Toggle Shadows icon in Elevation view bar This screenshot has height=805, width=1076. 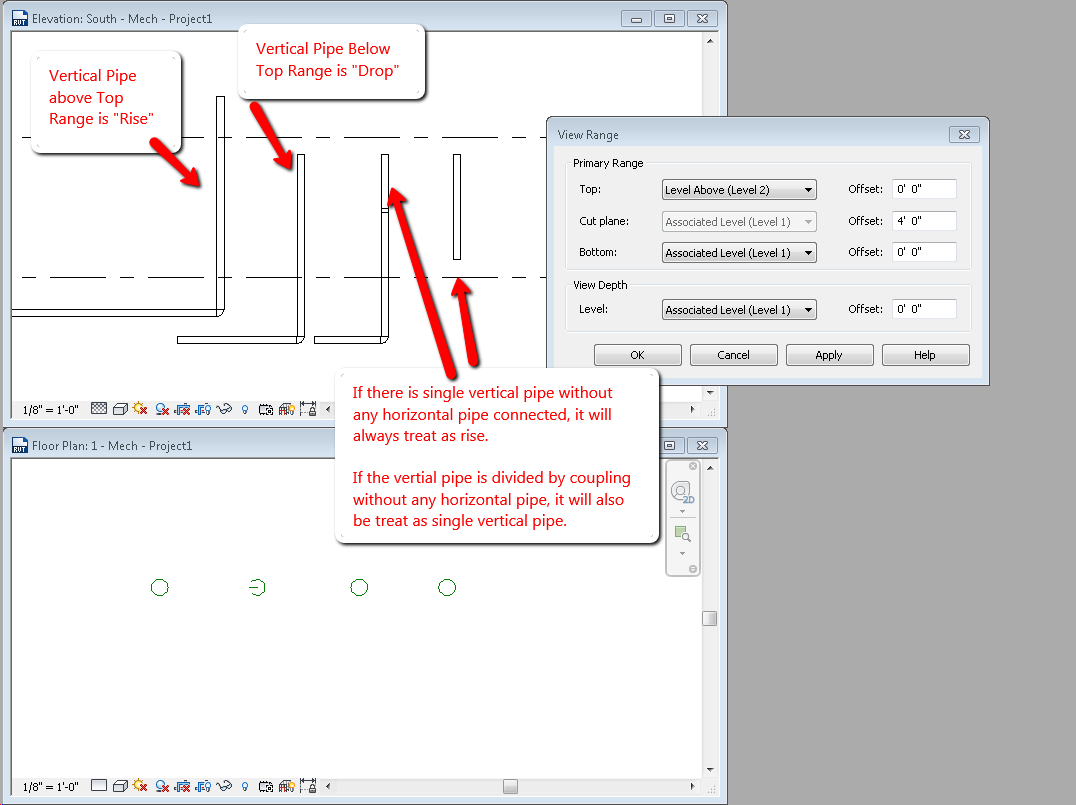click(x=162, y=409)
